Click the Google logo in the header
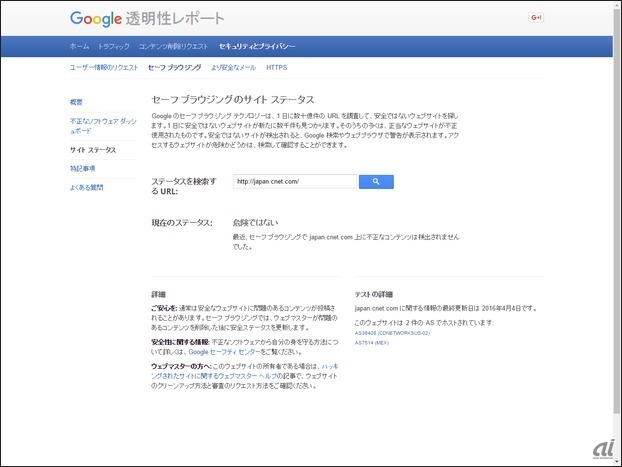 (x=96, y=19)
